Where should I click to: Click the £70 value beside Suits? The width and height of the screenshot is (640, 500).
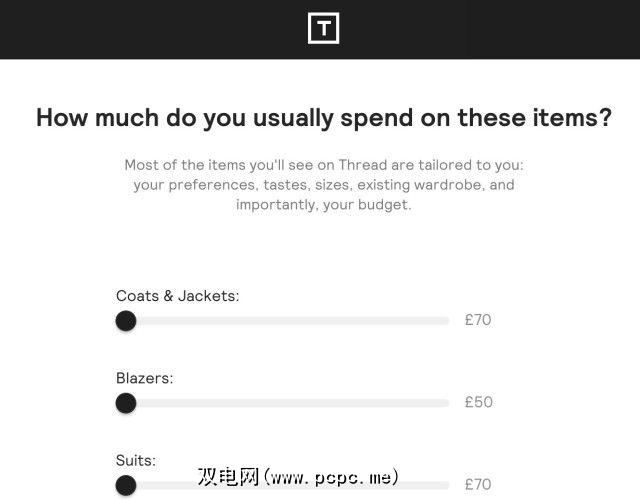pyautogui.click(x=478, y=485)
